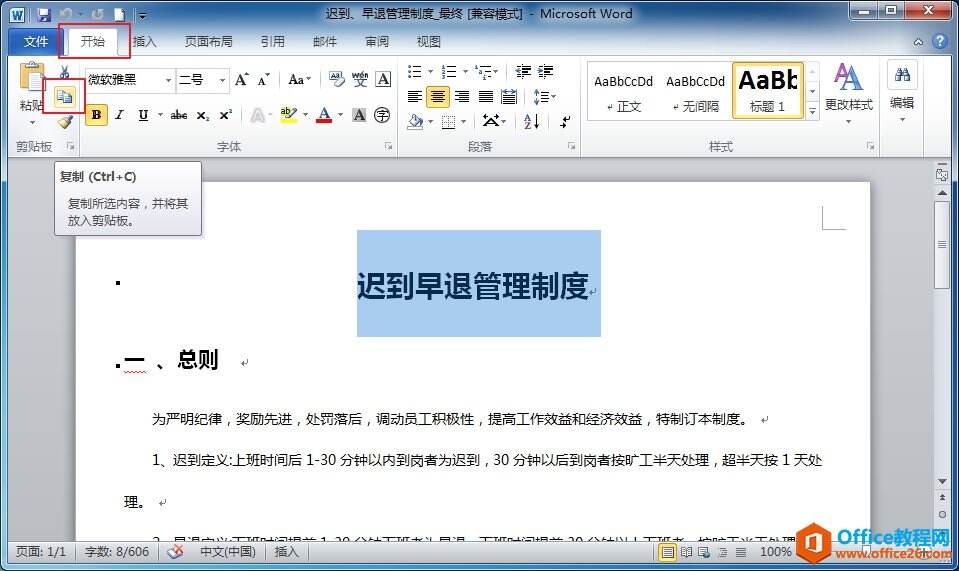Click the phonetic guide wén icon
Image resolution: width=959 pixels, height=571 pixels.
point(360,79)
